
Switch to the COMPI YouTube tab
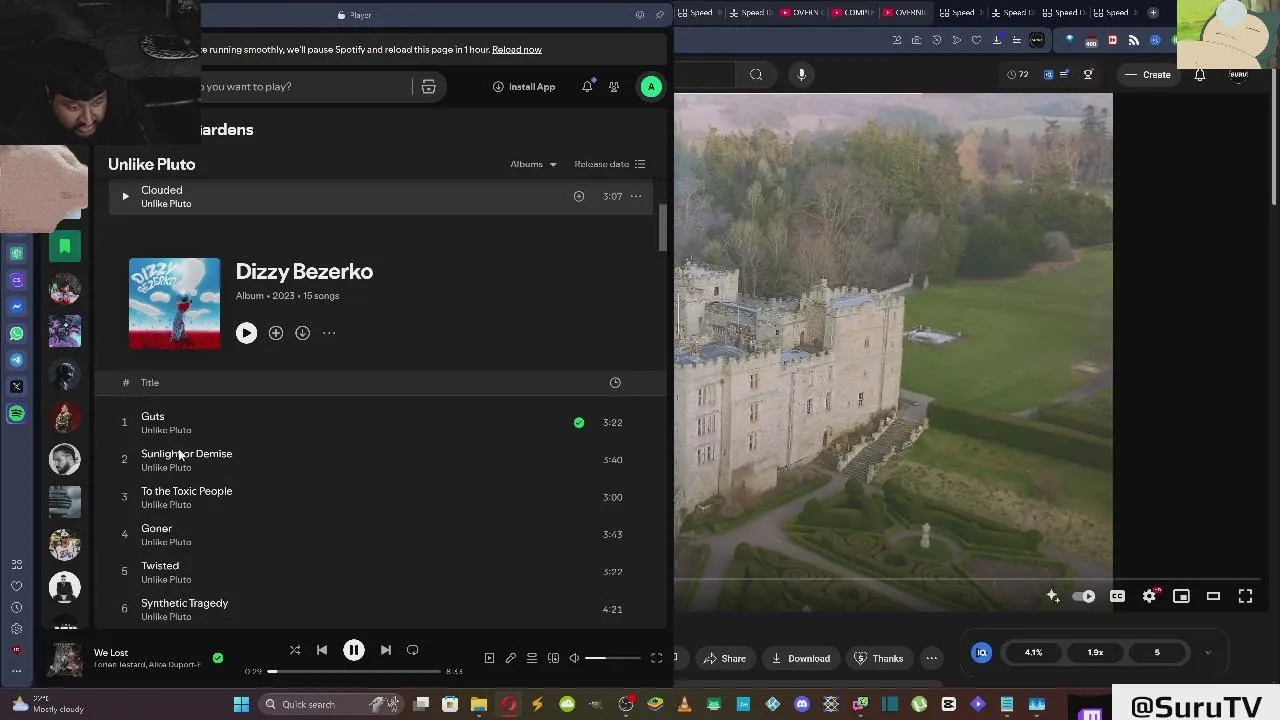pos(853,12)
